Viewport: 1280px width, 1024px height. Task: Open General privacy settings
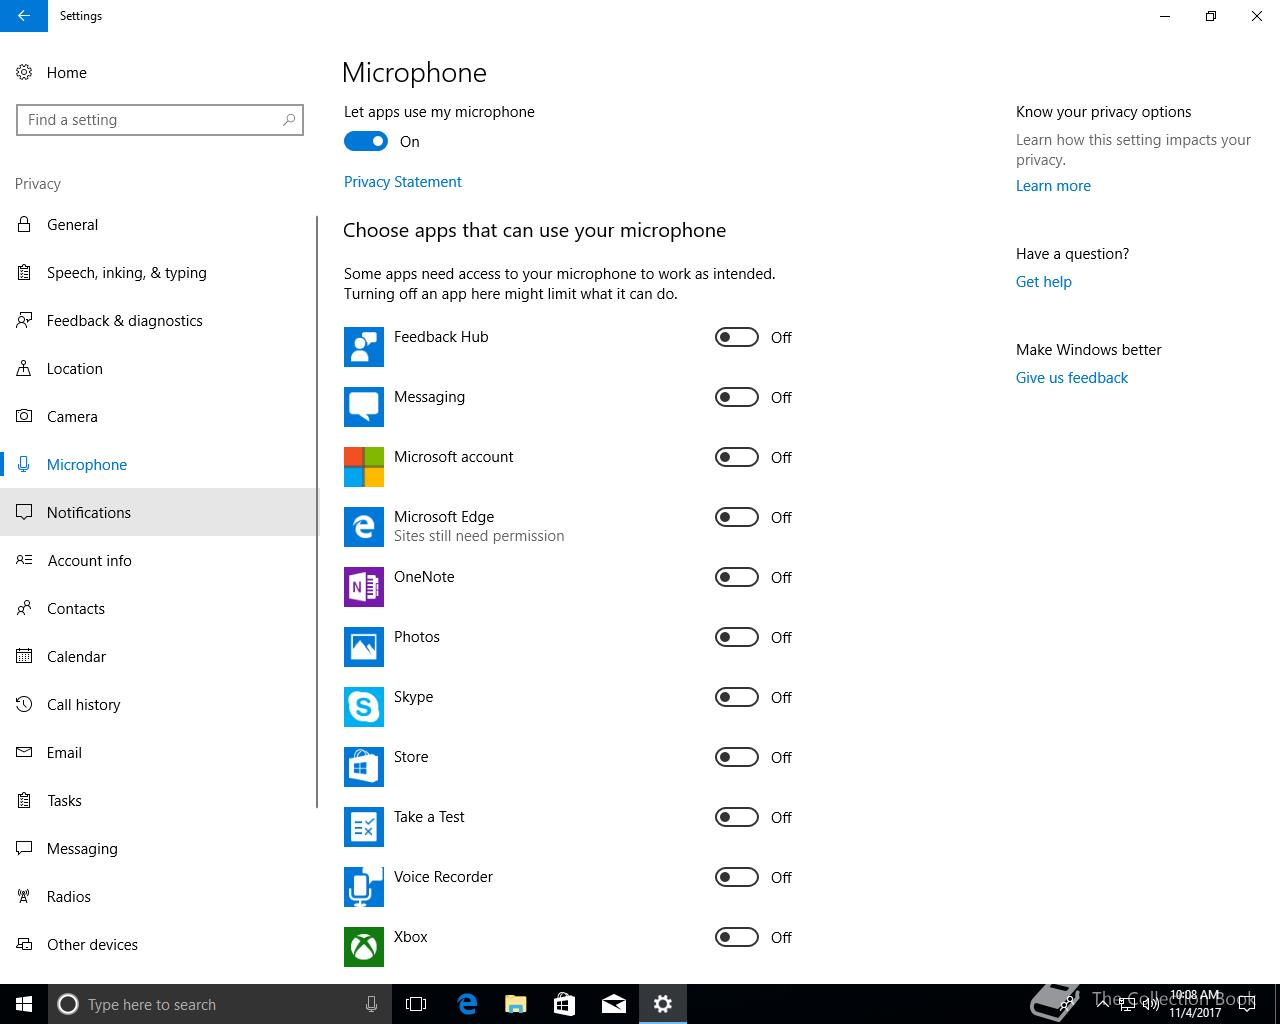pos(158,225)
